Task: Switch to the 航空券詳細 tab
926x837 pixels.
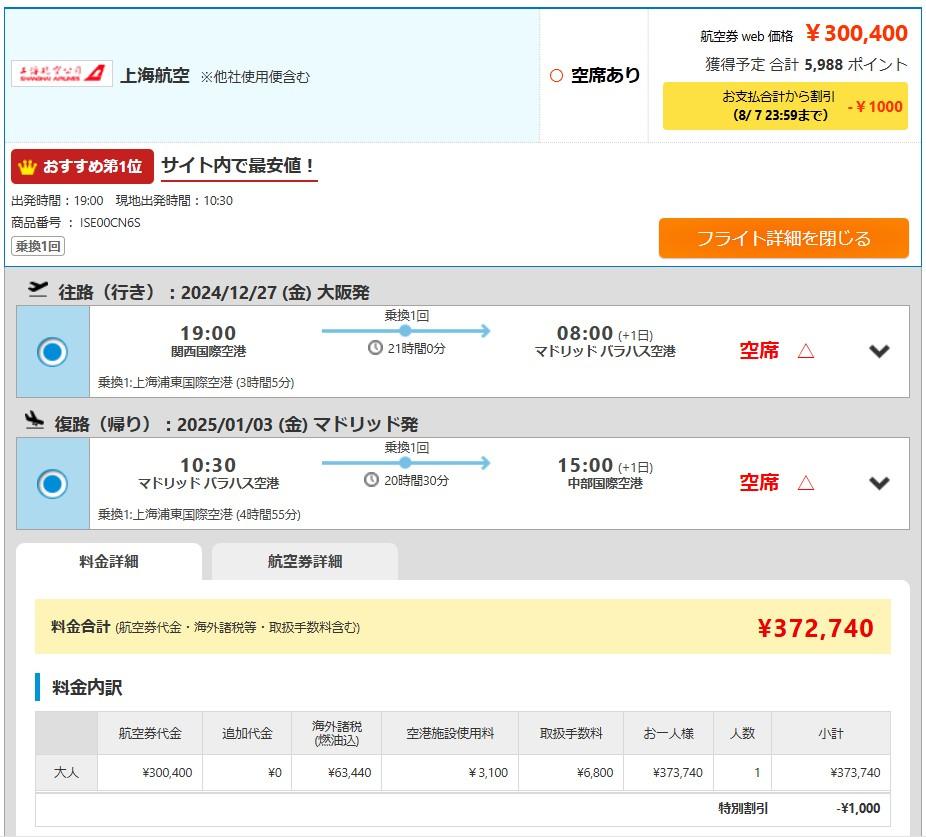Action: click(x=305, y=561)
